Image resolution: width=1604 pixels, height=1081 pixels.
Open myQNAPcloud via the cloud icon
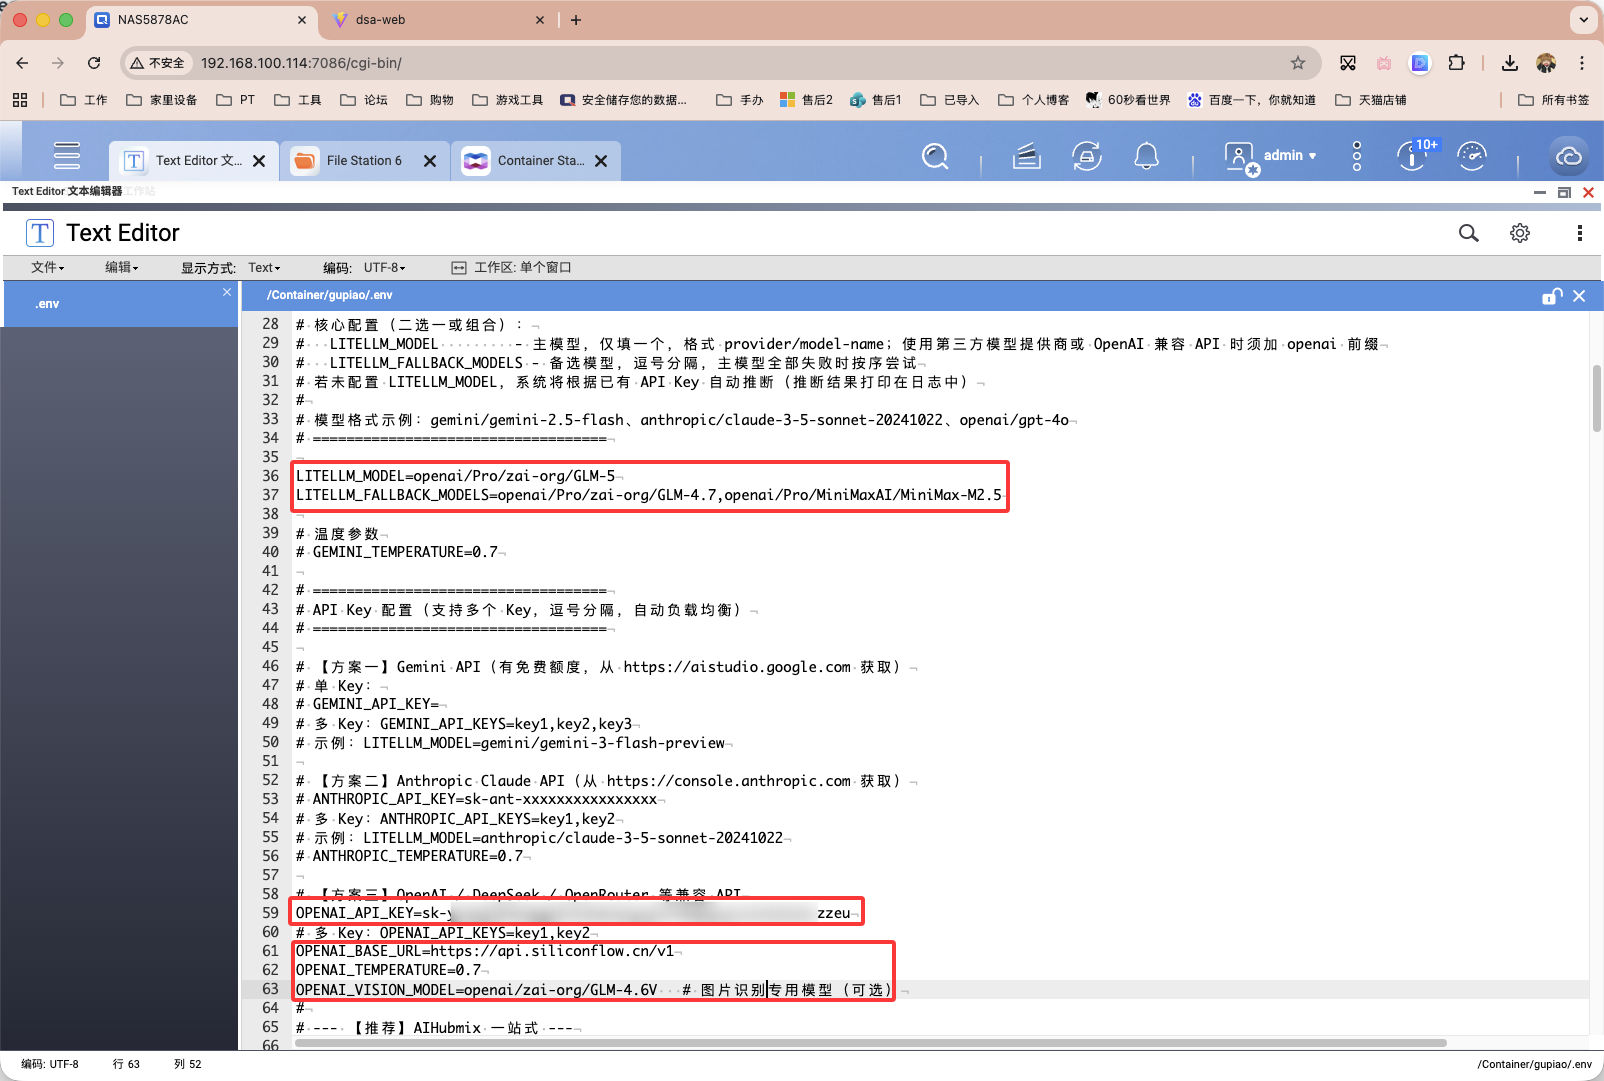(1568, 156)
